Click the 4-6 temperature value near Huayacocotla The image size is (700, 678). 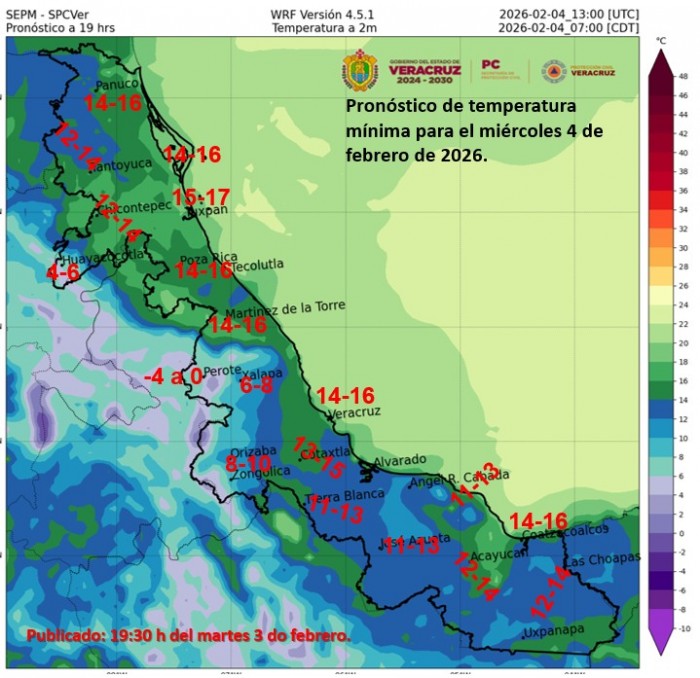[63, 272]
